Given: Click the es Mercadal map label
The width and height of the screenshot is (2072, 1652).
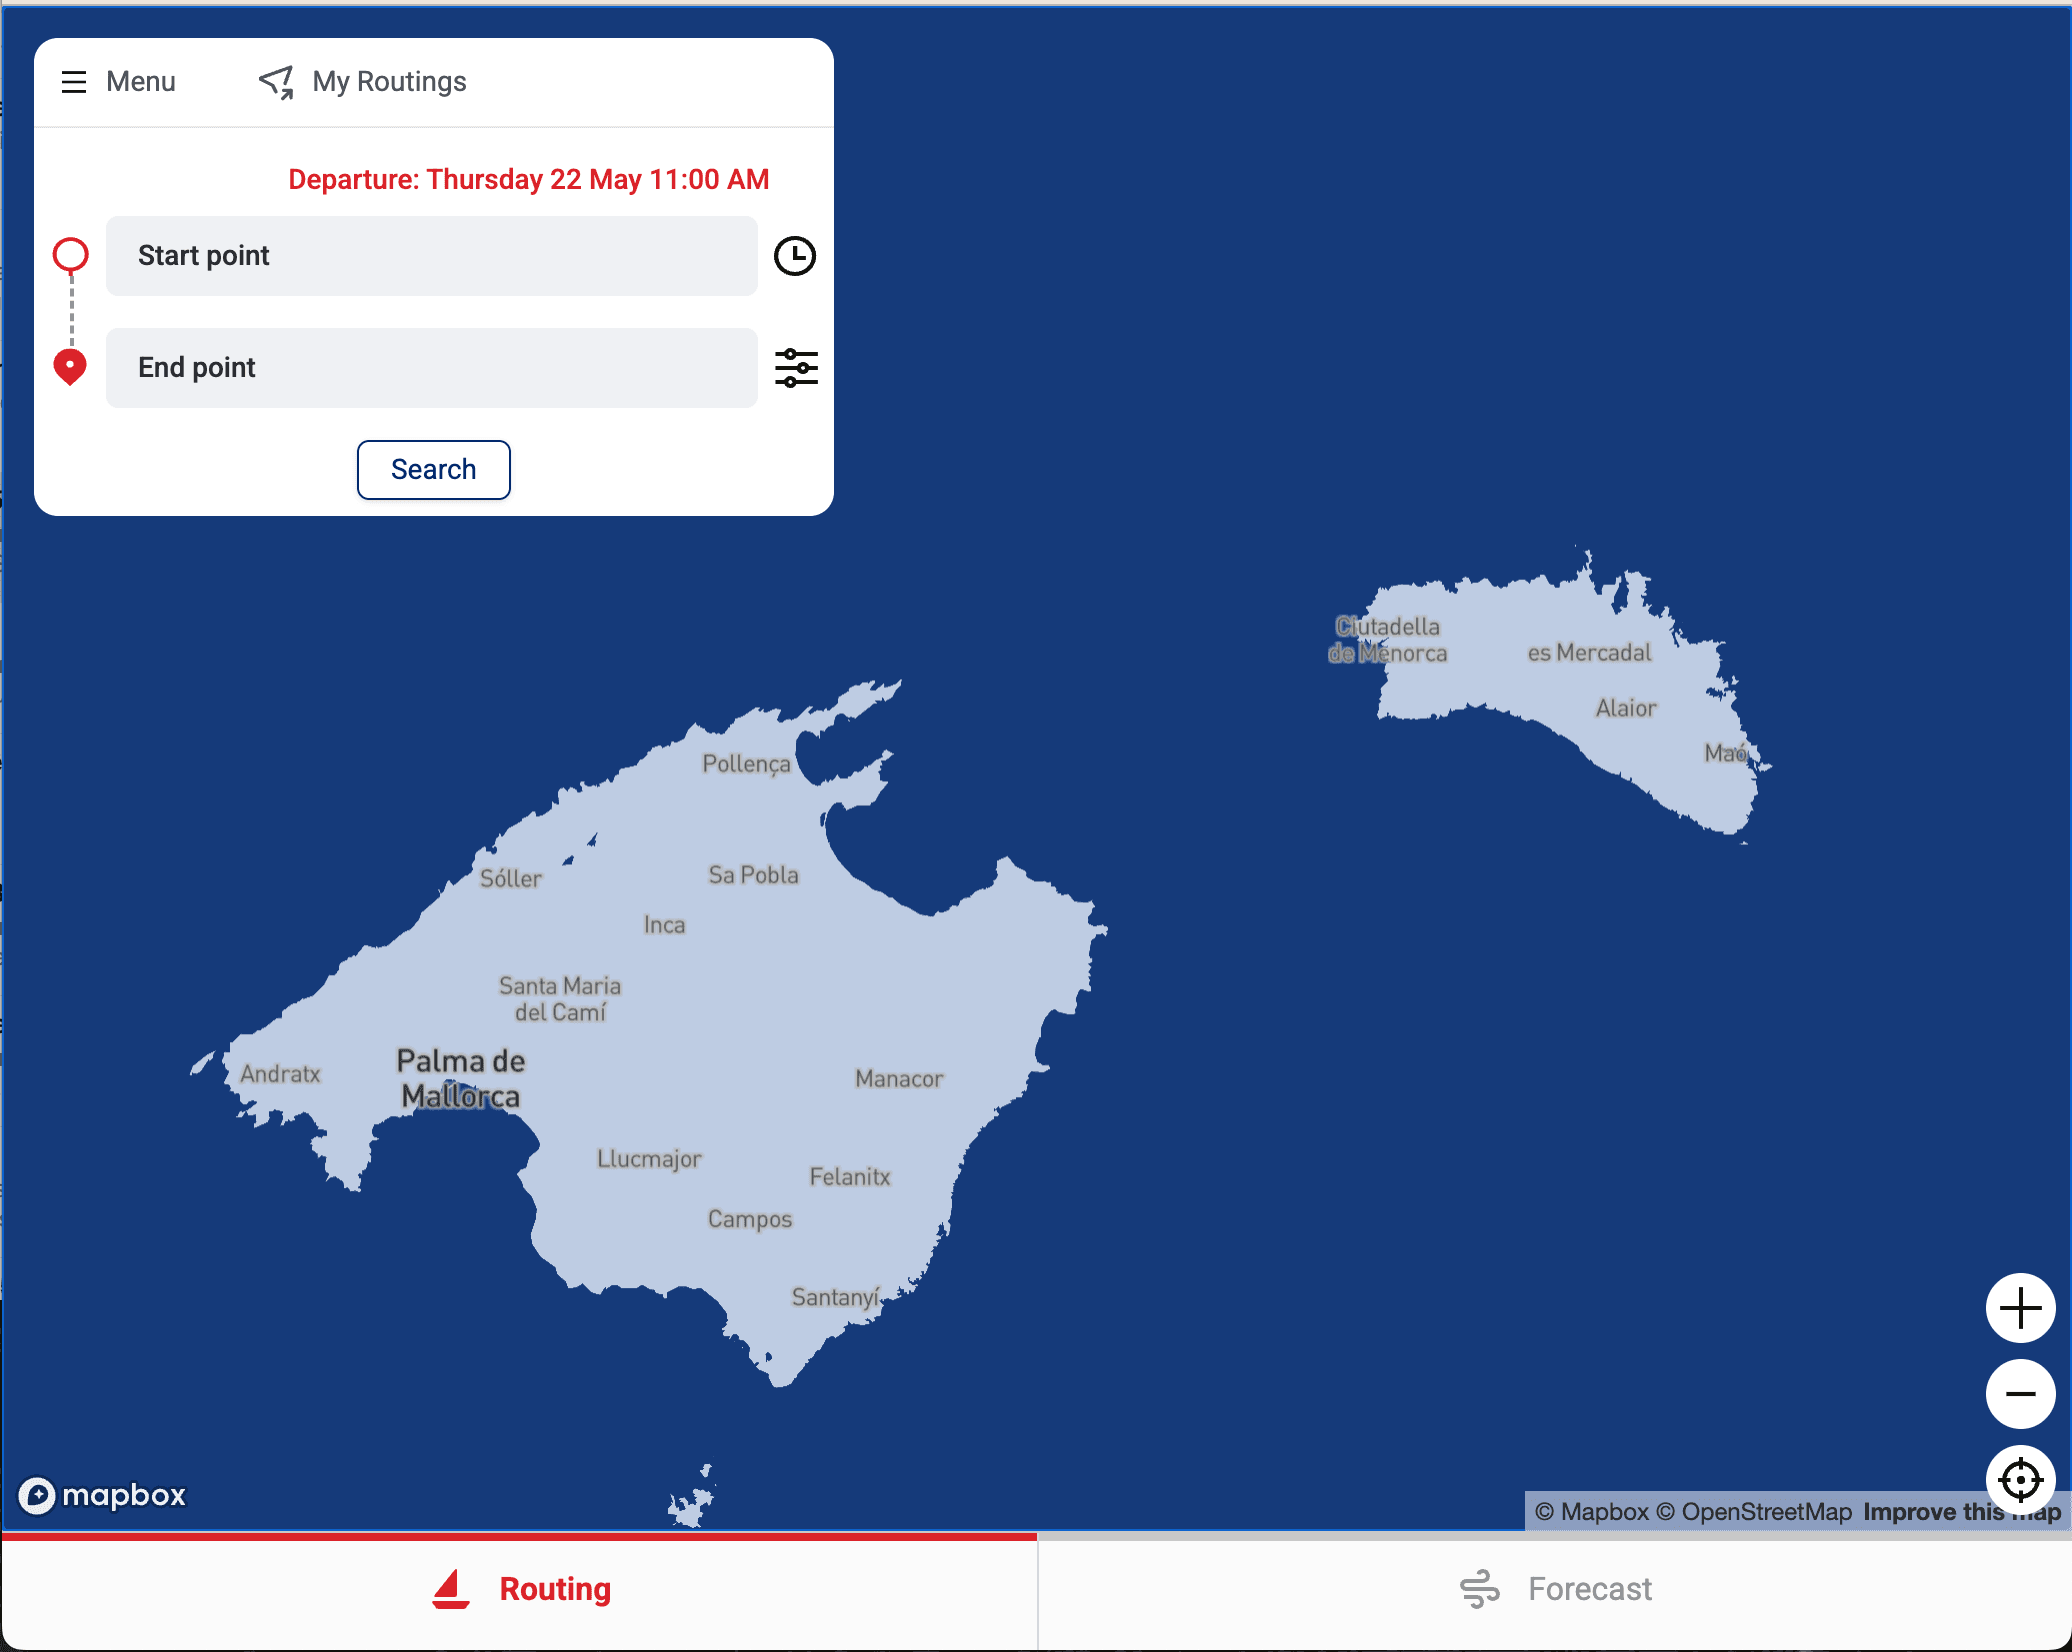Looking at the screenshot, I should (x=1590, y=653).
